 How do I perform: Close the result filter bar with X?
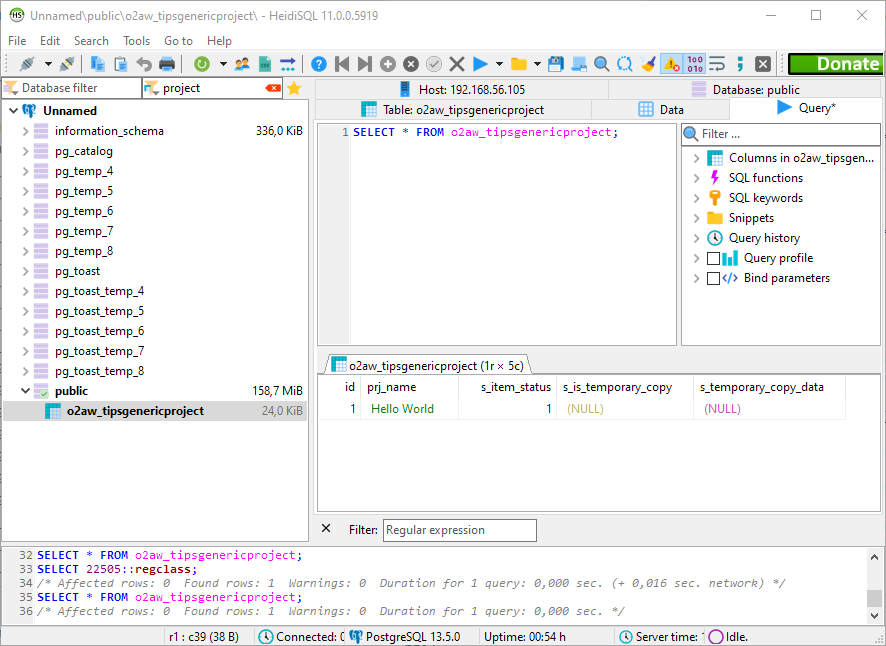coord(326,528)
